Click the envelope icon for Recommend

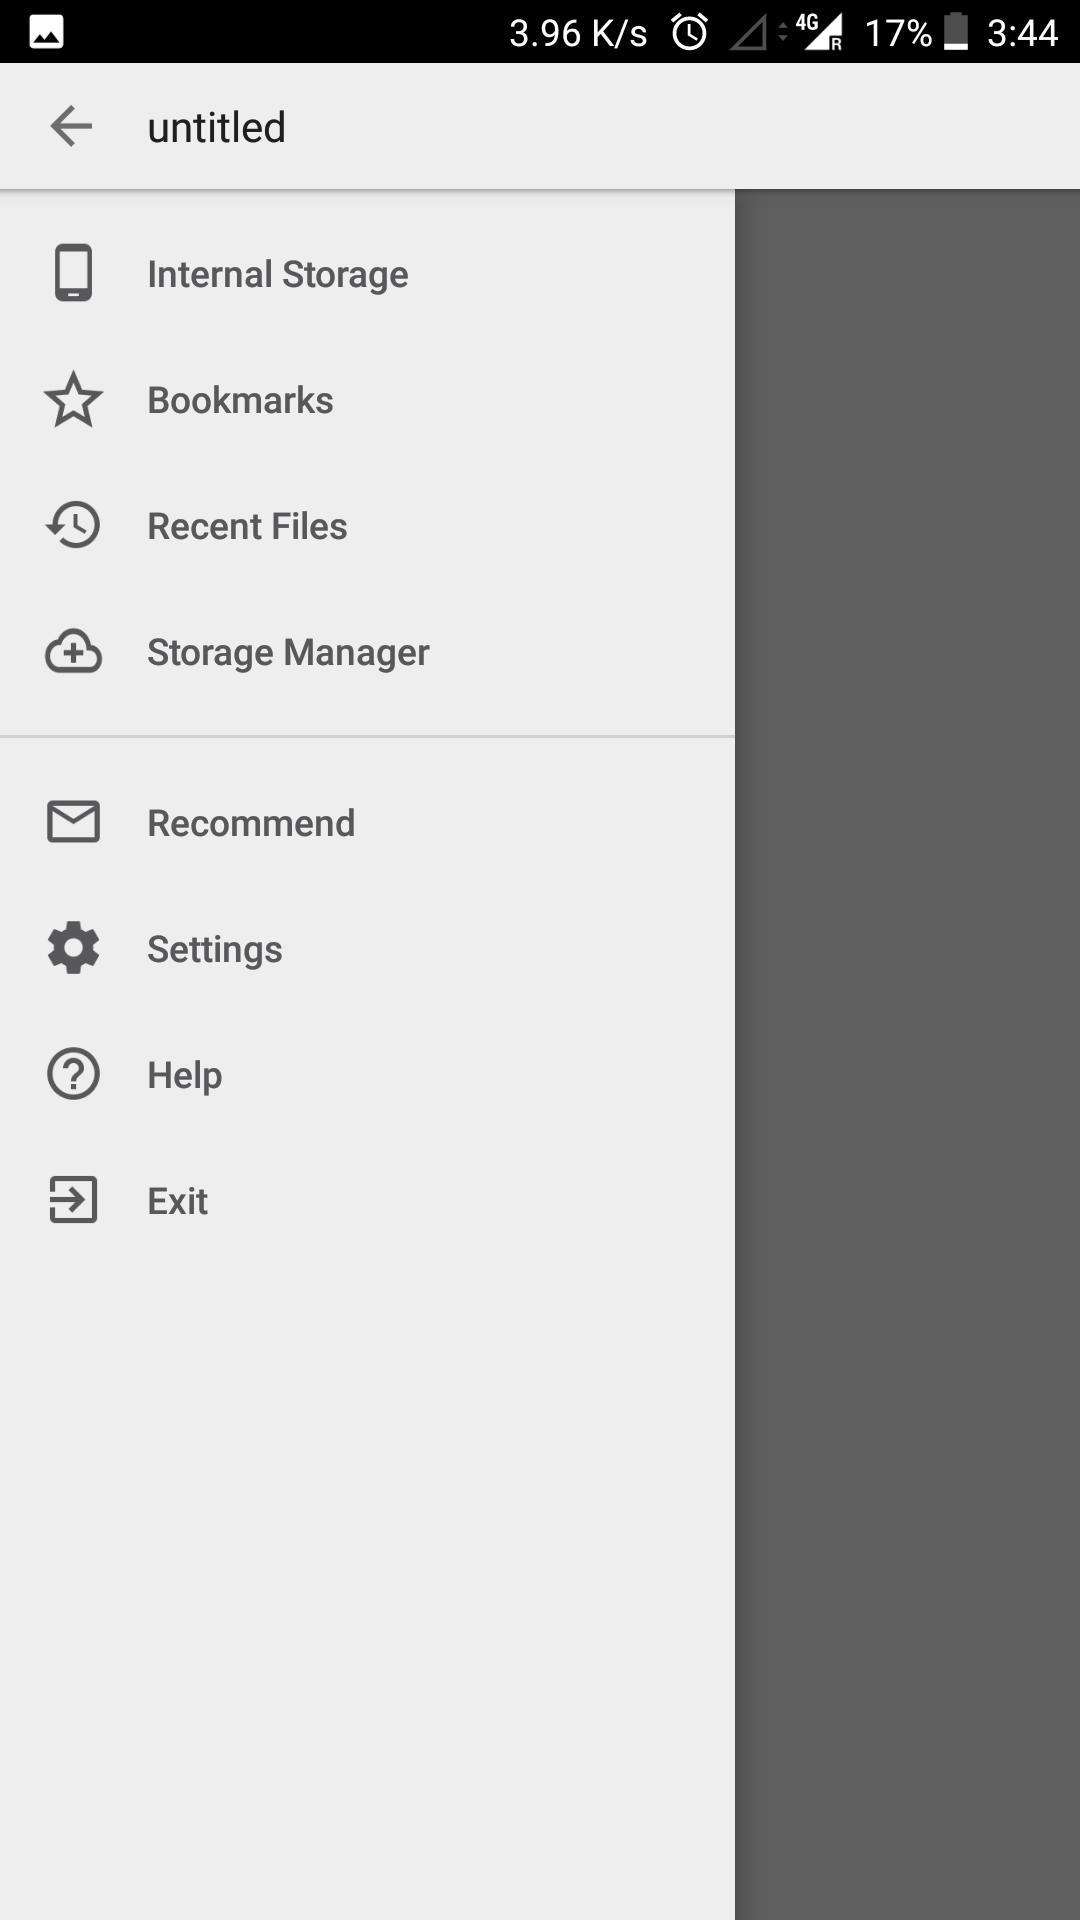[x=73, y=822]
